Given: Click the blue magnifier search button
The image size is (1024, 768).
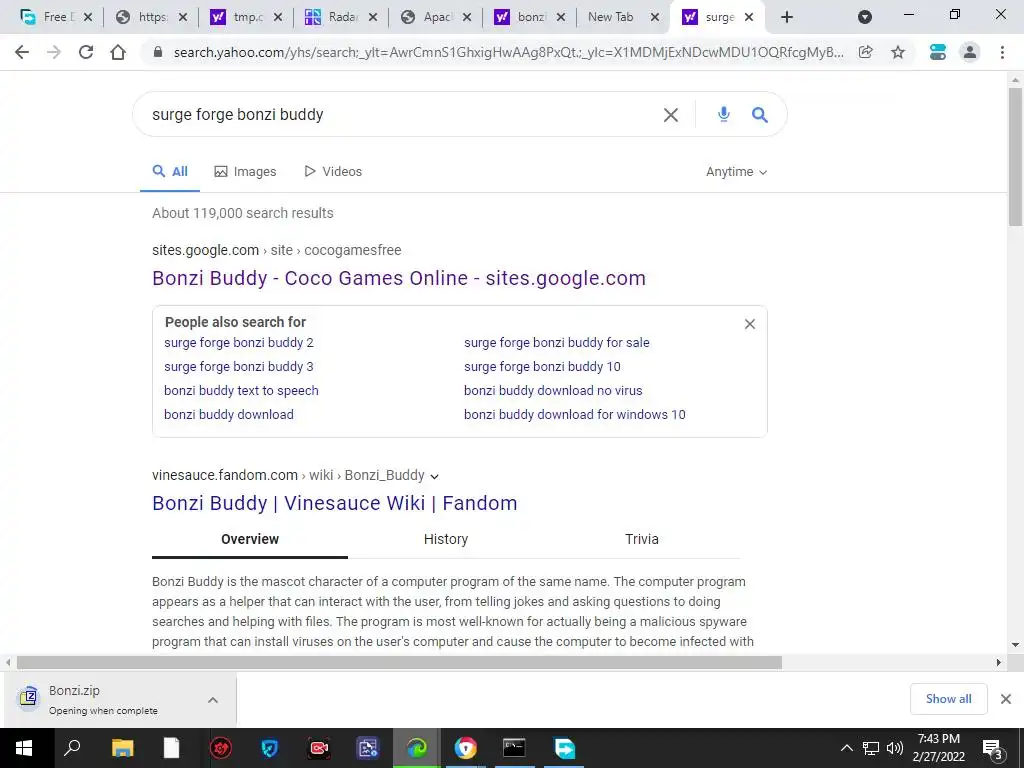Looking at the screenshot, I should [759, 115].
